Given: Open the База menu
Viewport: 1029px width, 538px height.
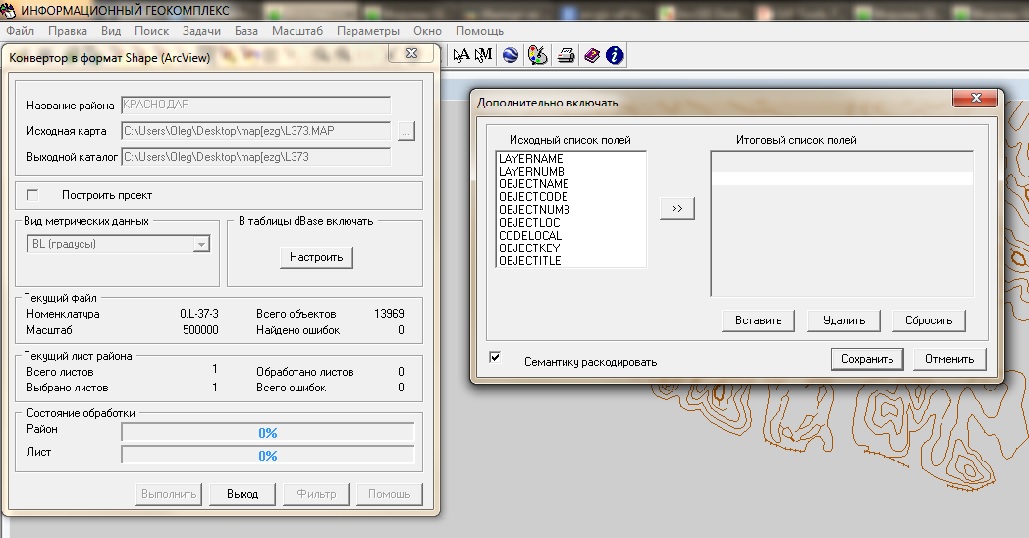Looking at the screenshot, I should 246,31.
